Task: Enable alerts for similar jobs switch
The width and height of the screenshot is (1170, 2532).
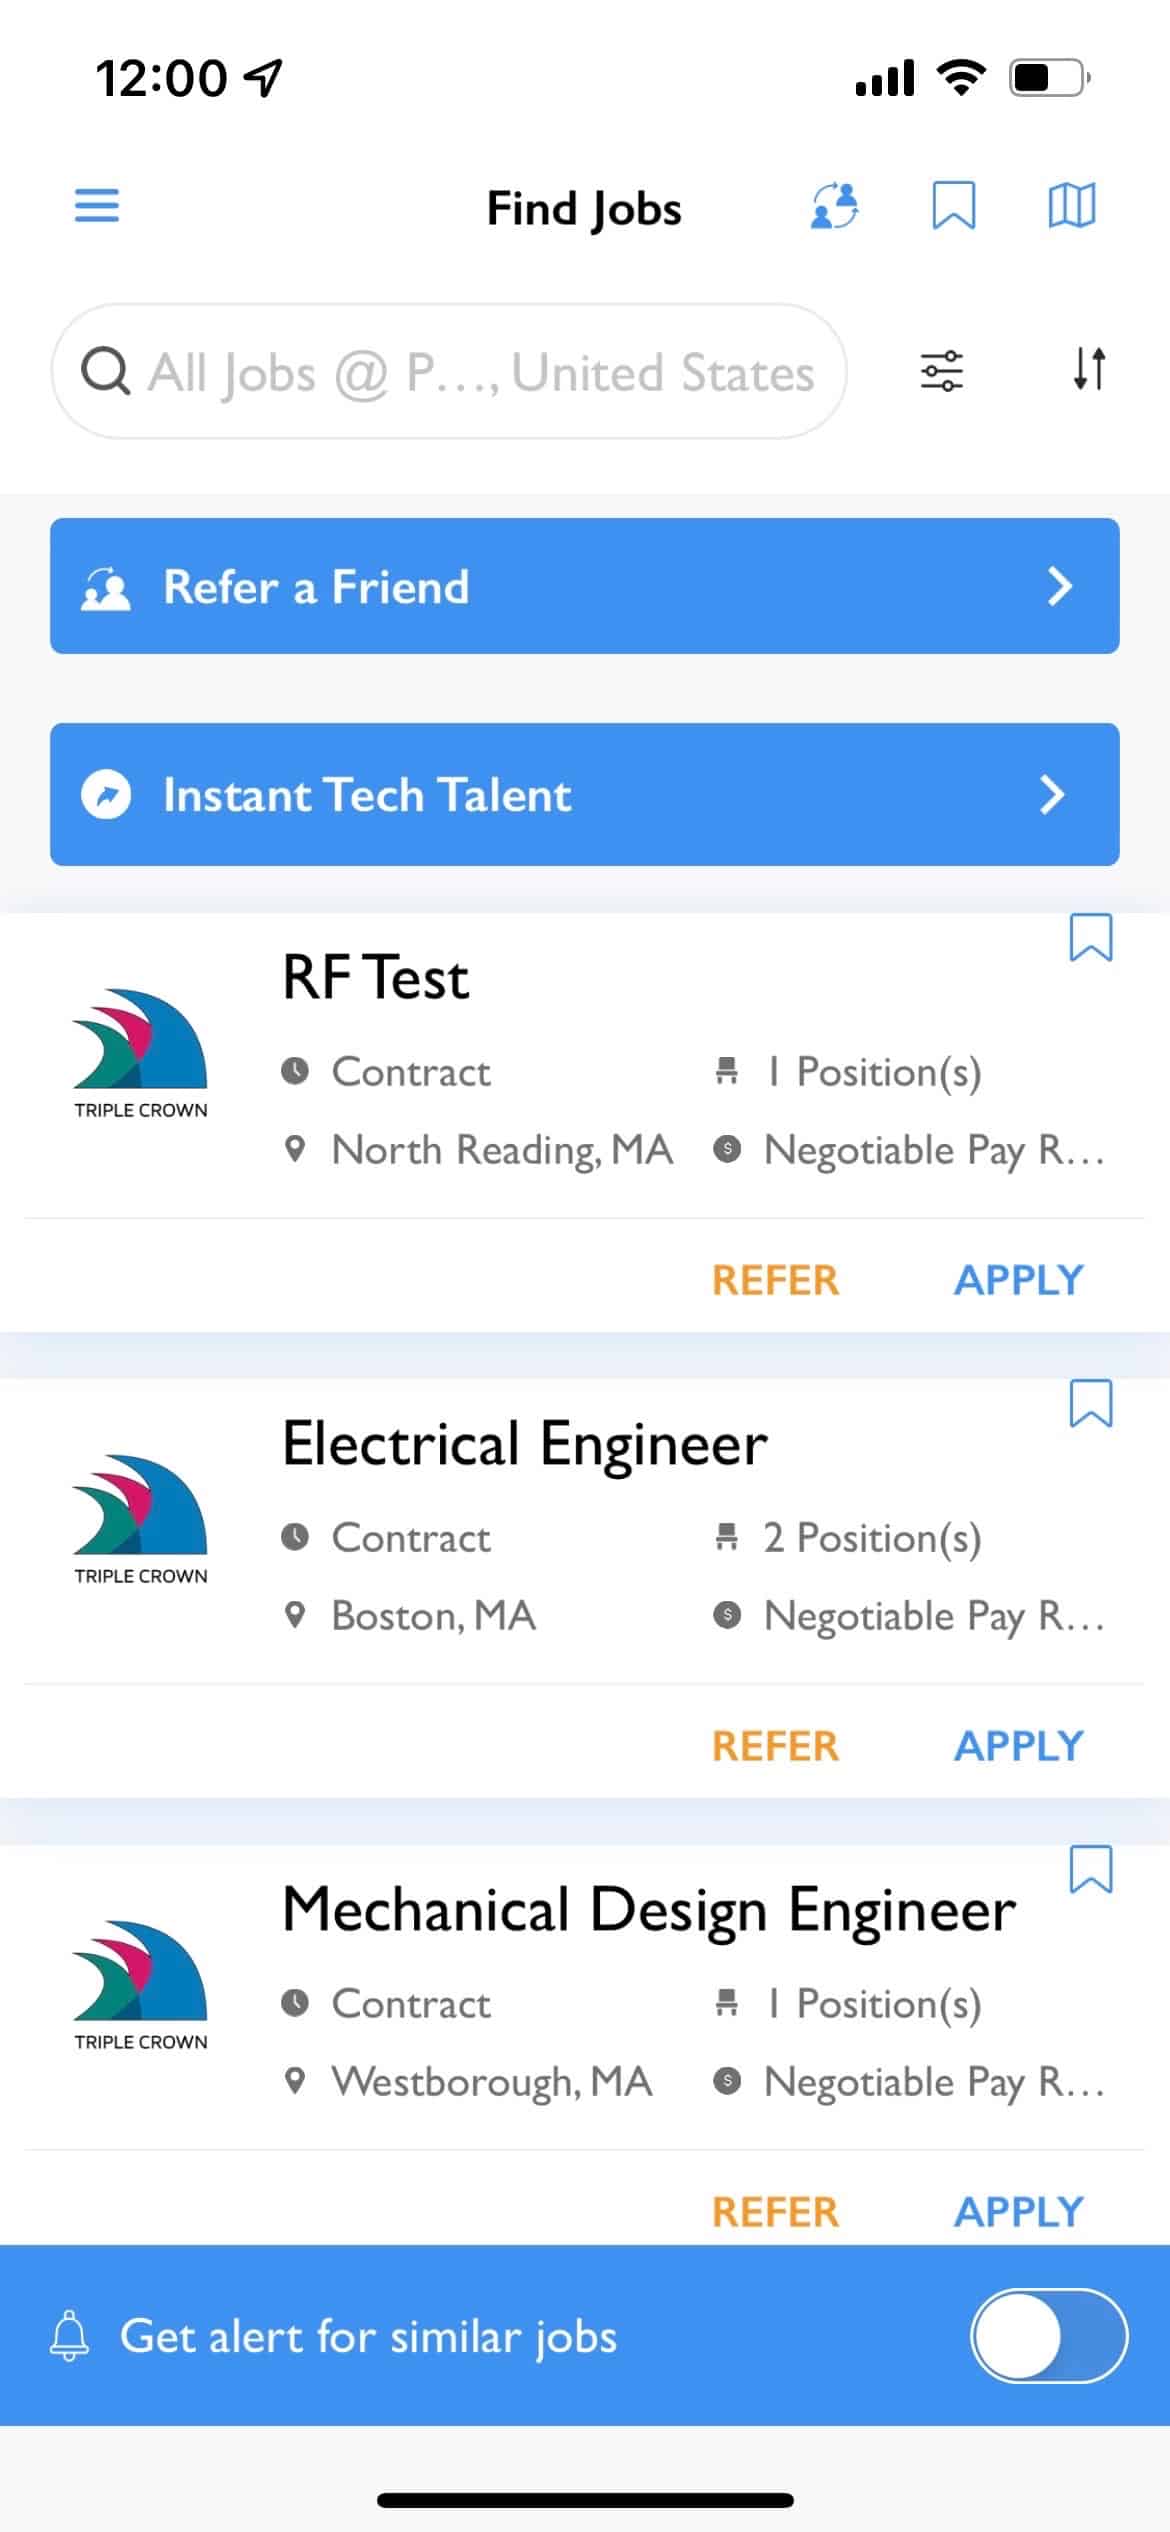Action: click(1049, 2336)
